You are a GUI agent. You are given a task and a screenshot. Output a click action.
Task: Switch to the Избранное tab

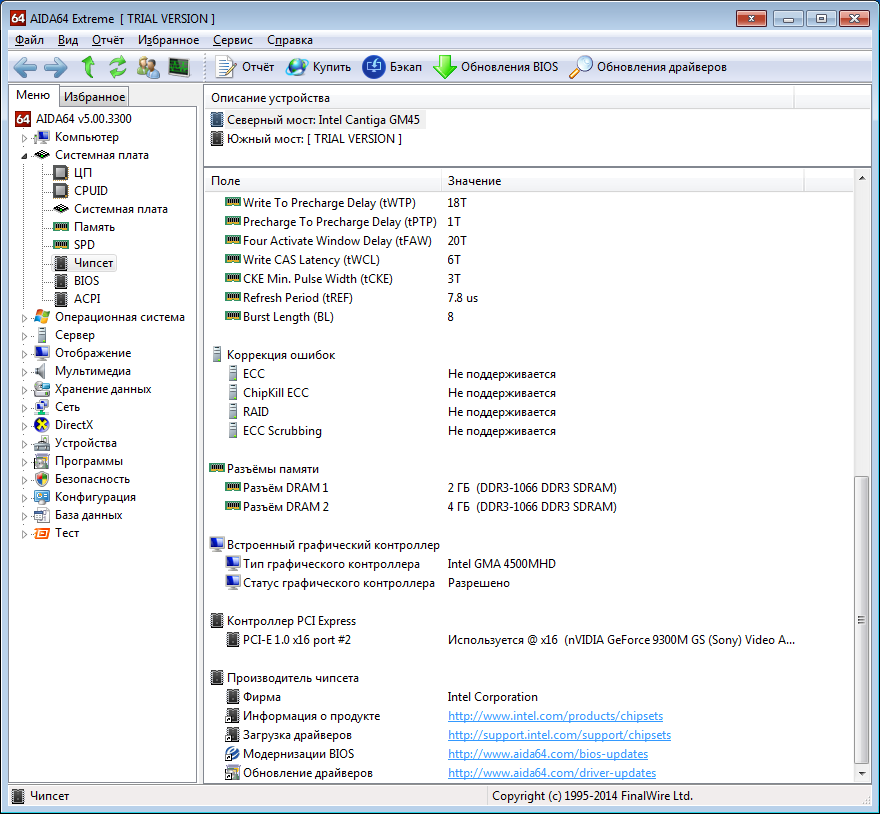pos(94,97)
